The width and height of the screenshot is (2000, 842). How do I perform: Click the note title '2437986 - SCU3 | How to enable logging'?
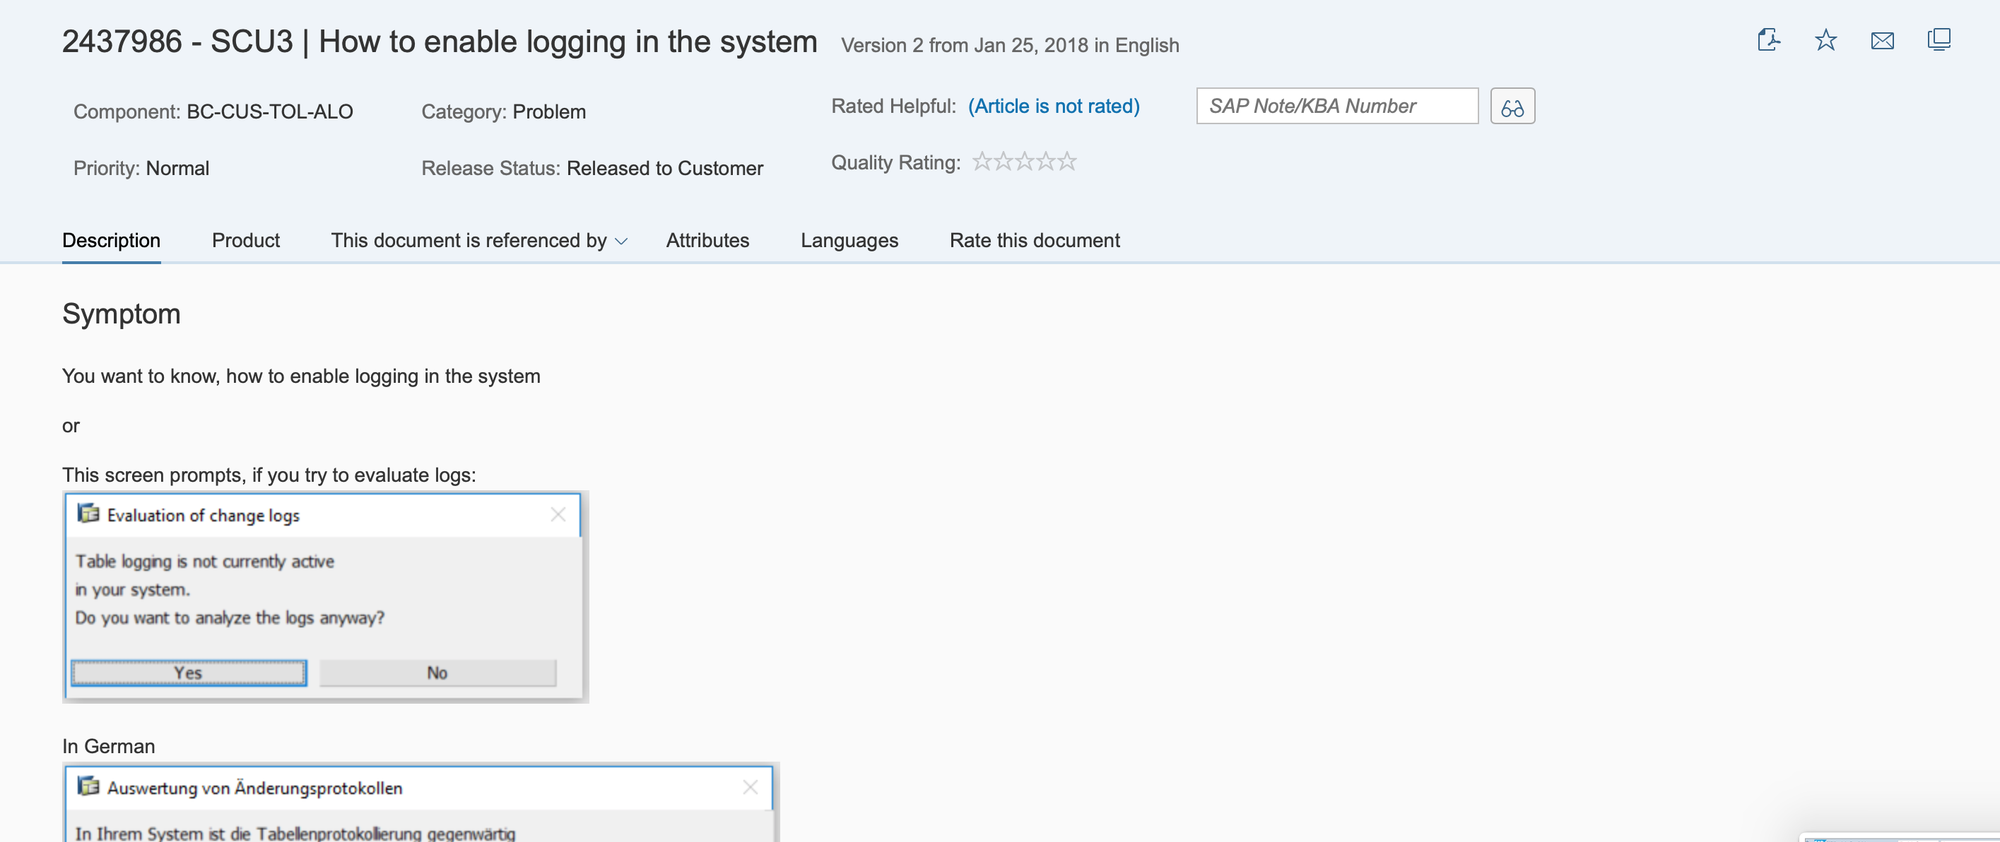pyautogui.click(x=440, y=42)
